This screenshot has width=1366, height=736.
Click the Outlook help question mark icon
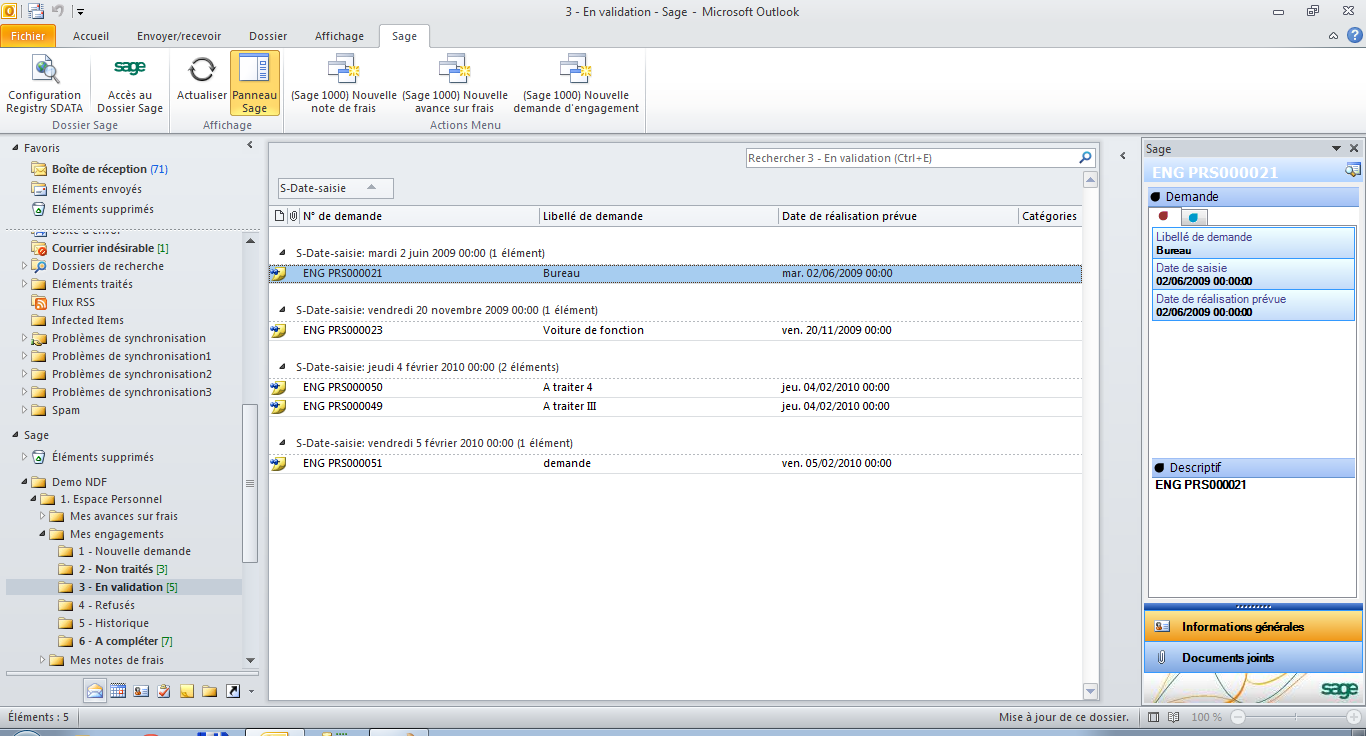click(x=1354, y=36)
